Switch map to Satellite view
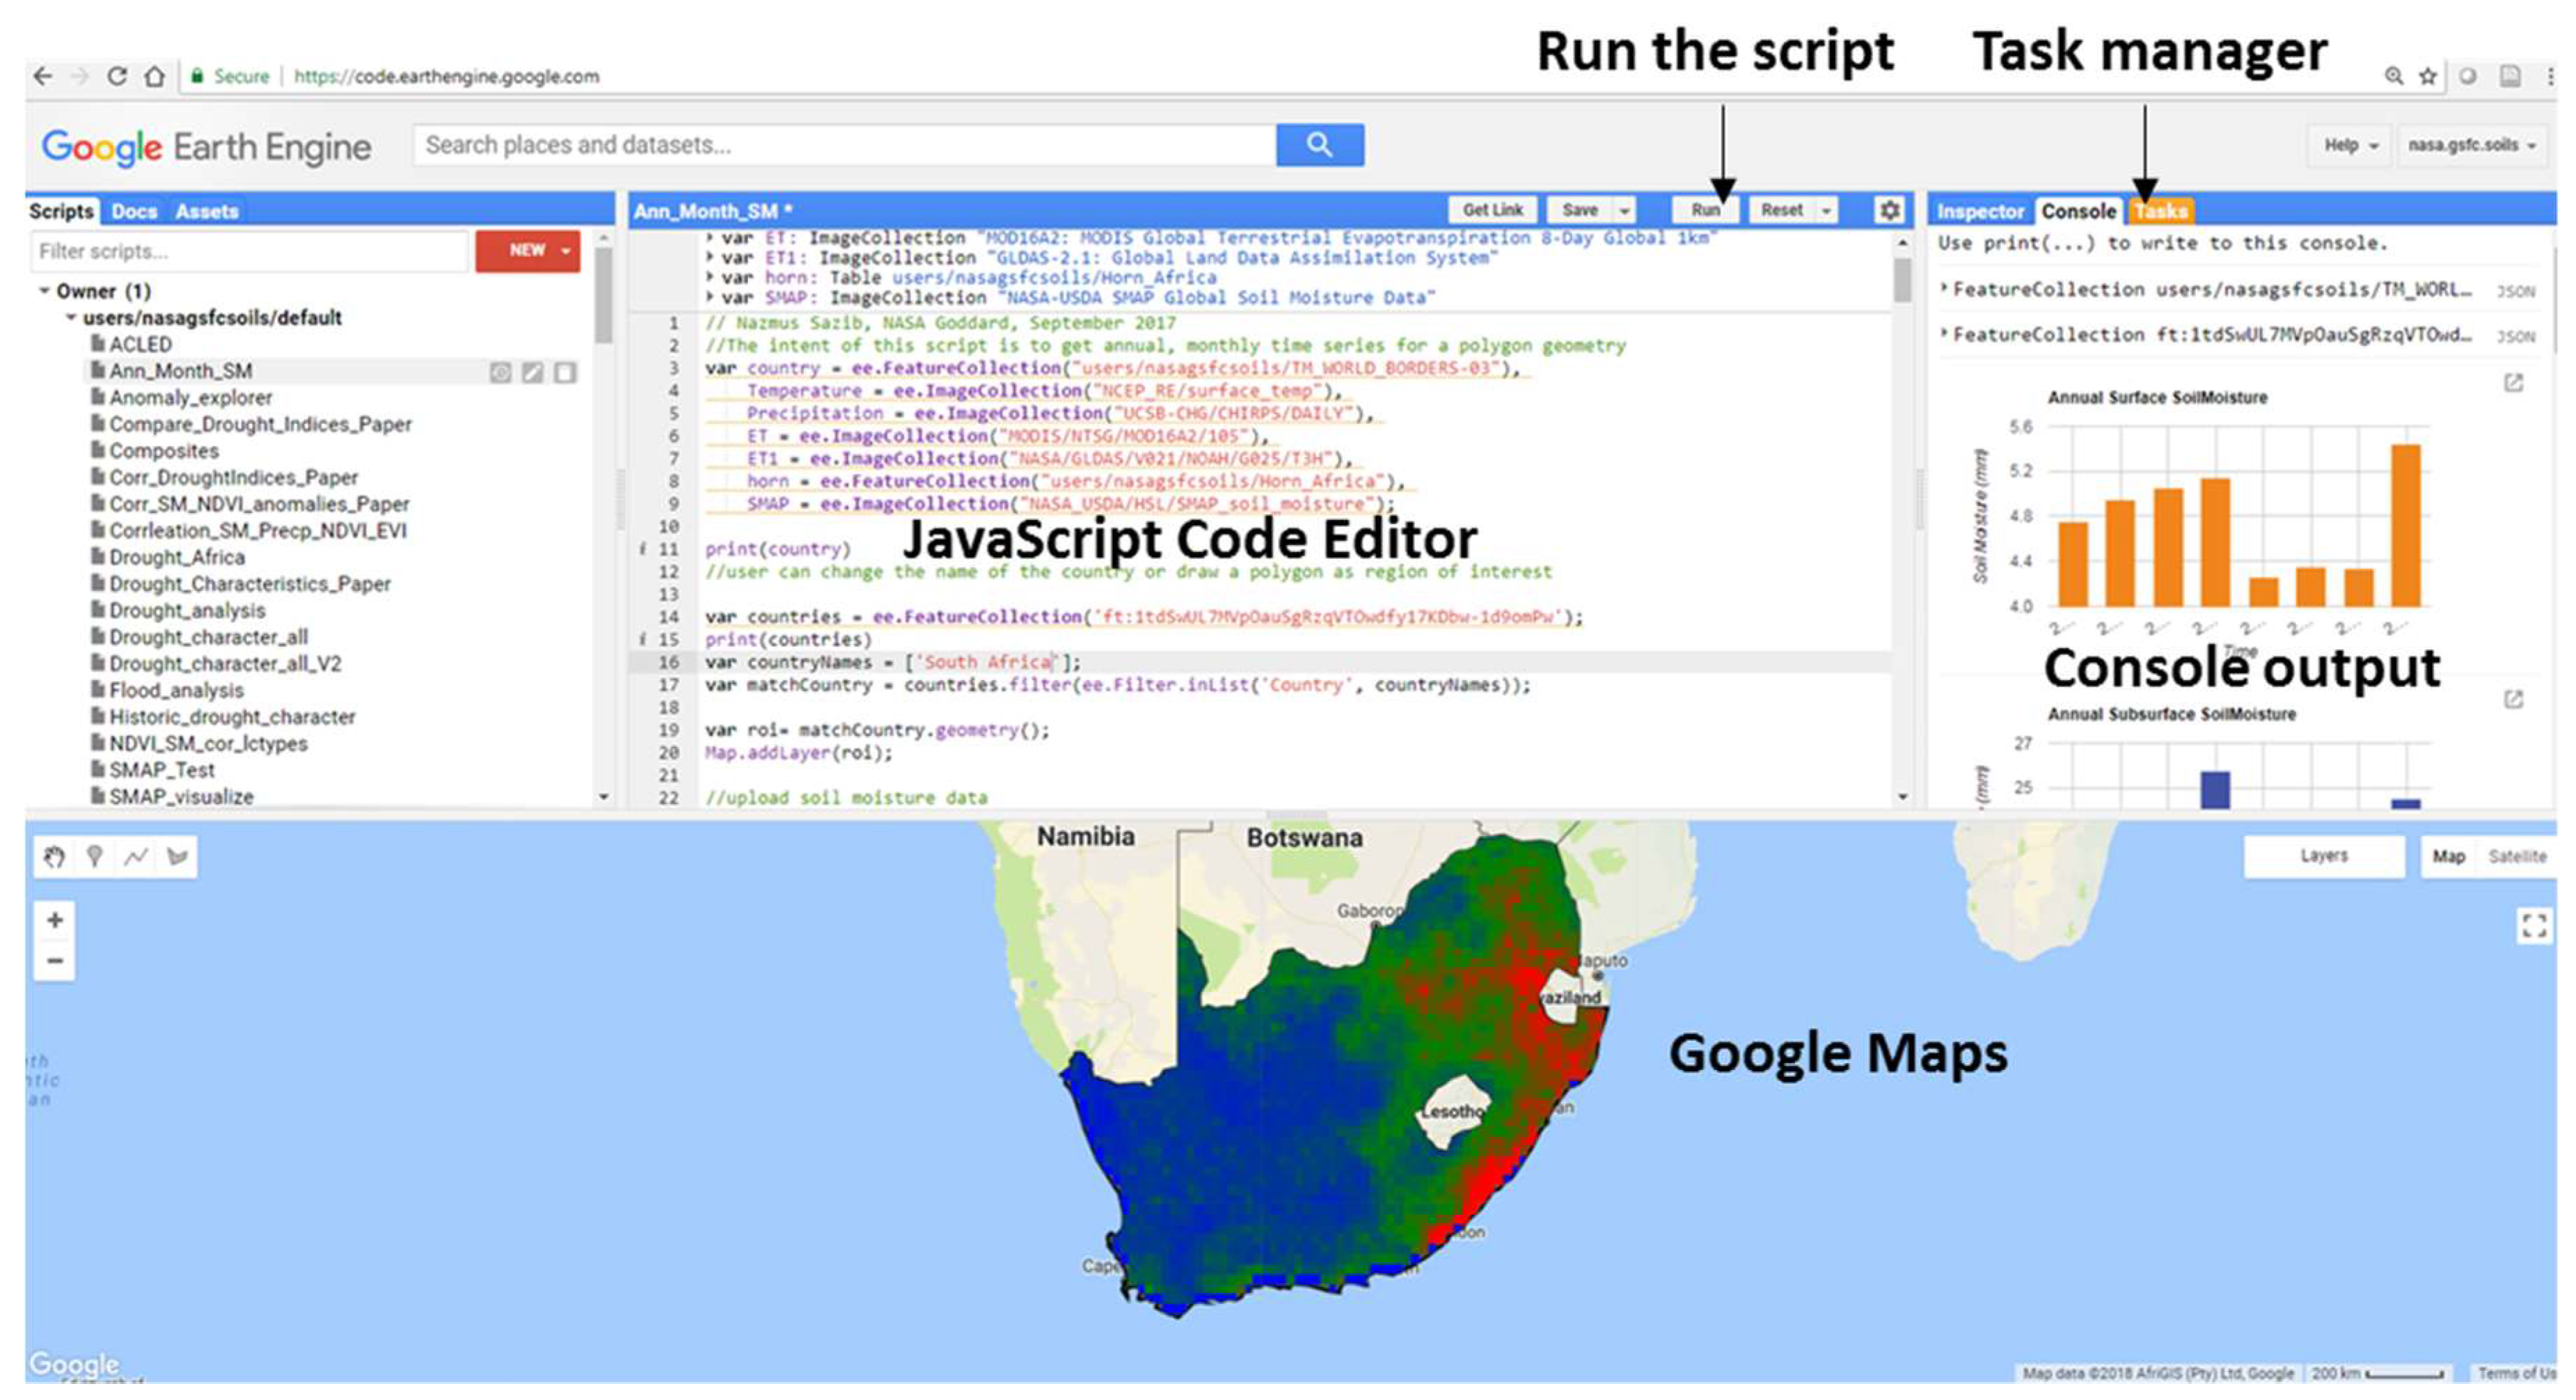The width and height of the screenshot is (2576, 1400). (2516, 856)
